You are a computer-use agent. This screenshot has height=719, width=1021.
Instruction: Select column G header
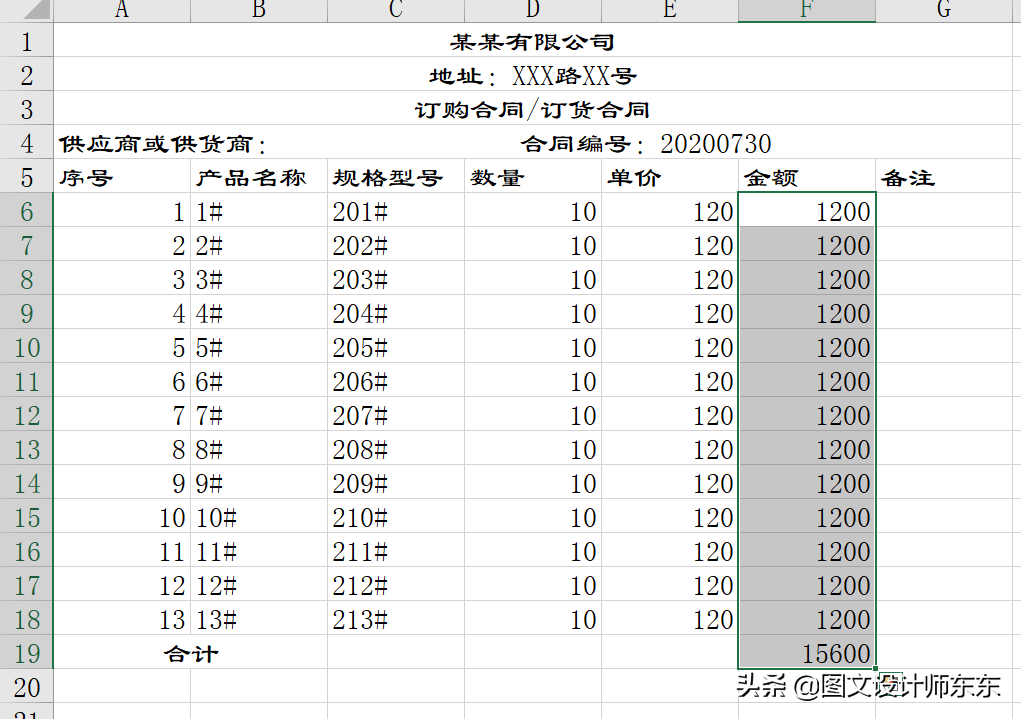pos(944,10)
